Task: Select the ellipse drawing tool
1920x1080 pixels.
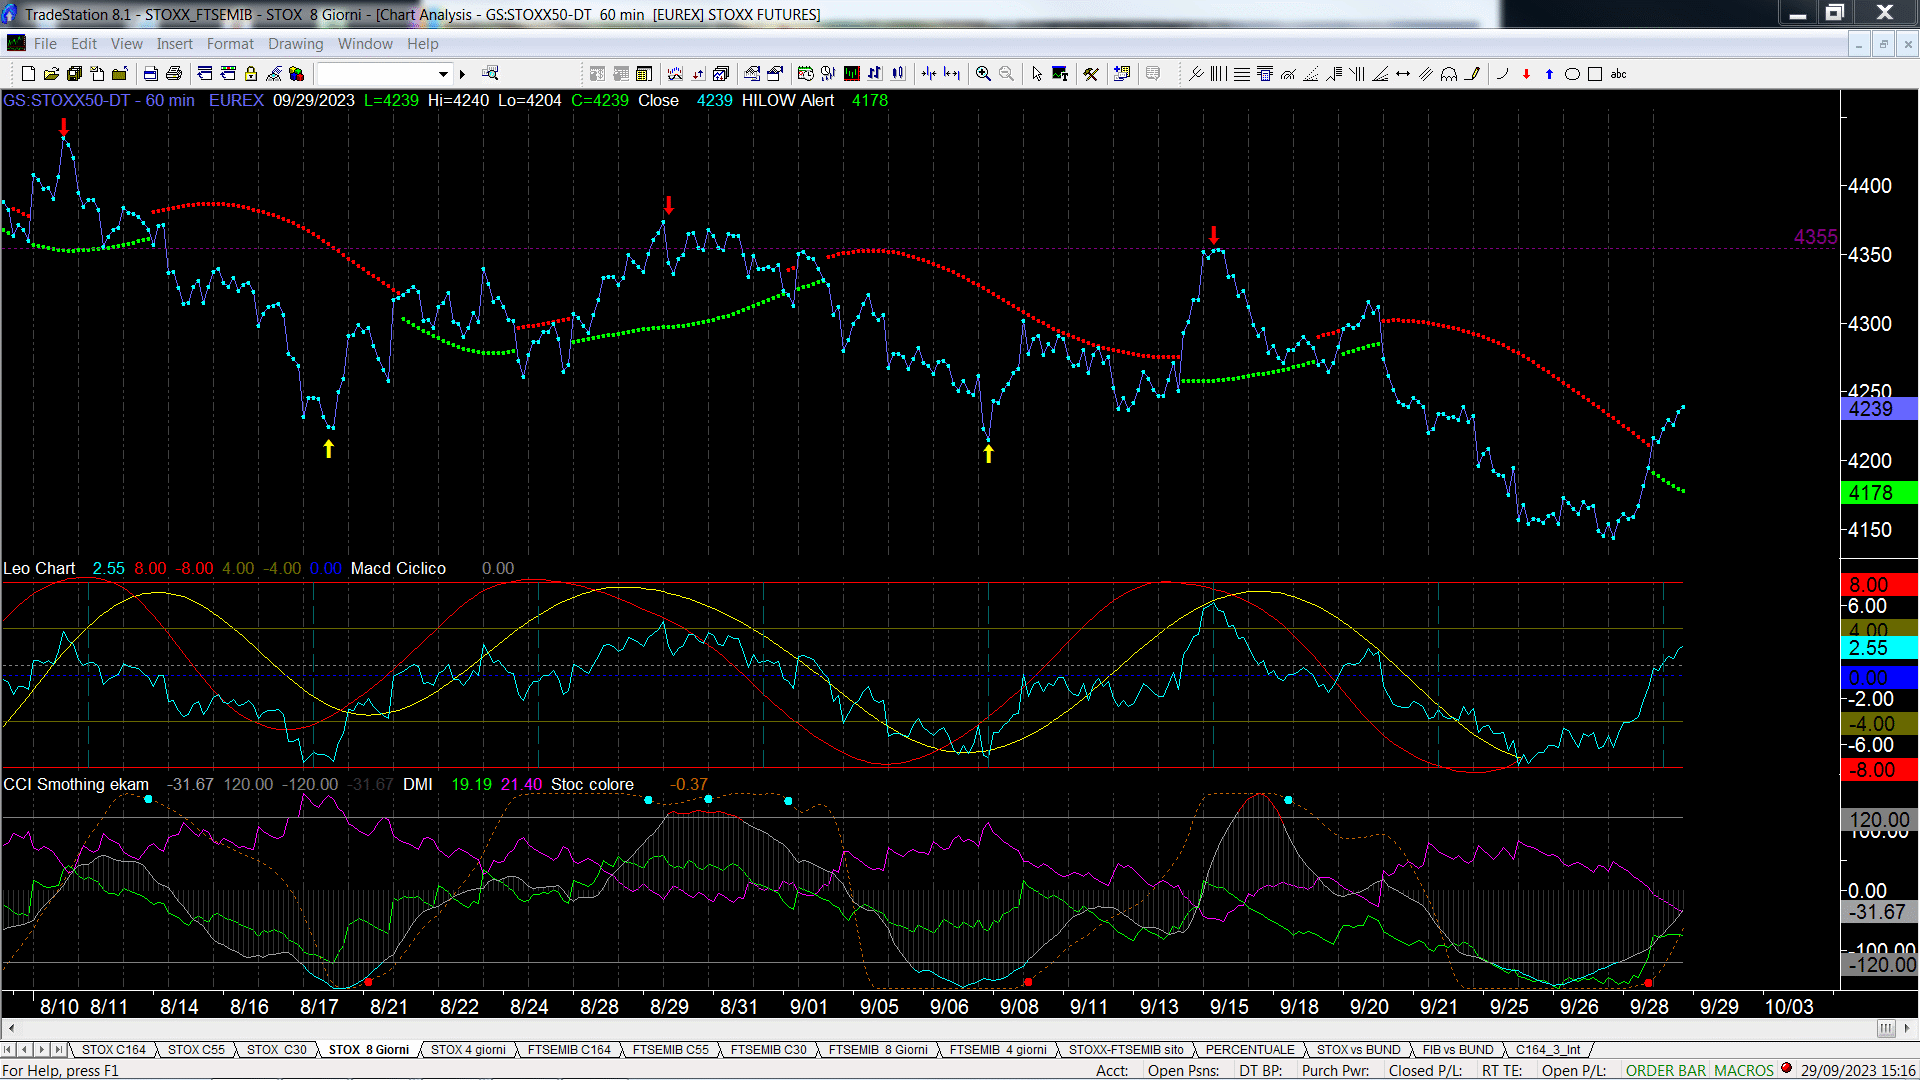Action: 1572,74
